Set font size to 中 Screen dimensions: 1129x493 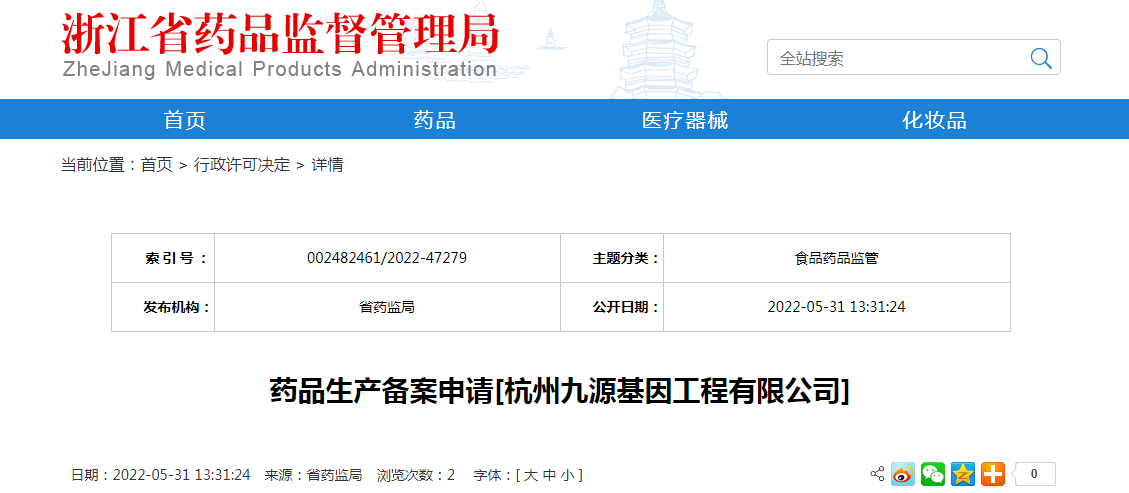click(549, 475)
